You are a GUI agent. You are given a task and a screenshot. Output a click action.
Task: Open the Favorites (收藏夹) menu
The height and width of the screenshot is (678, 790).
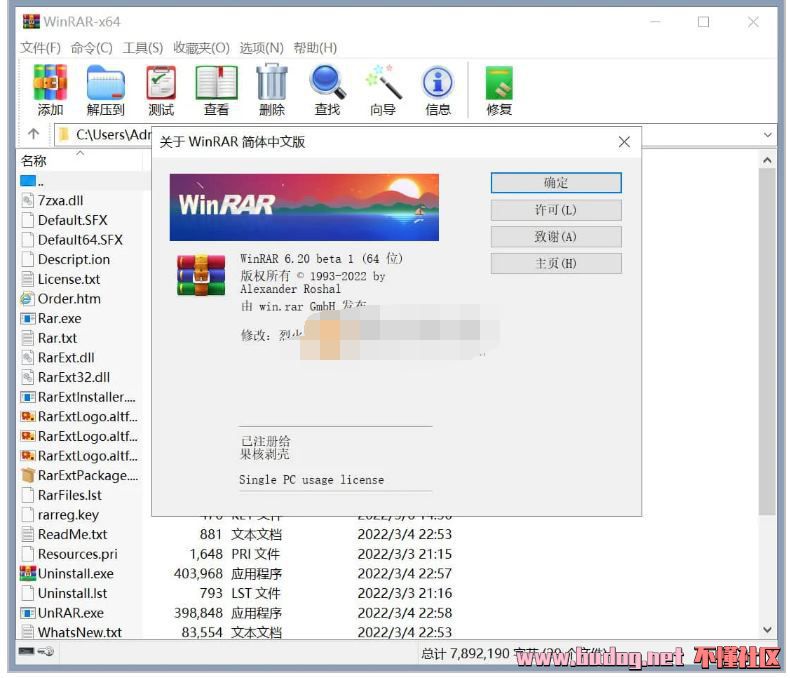point(201,48)
